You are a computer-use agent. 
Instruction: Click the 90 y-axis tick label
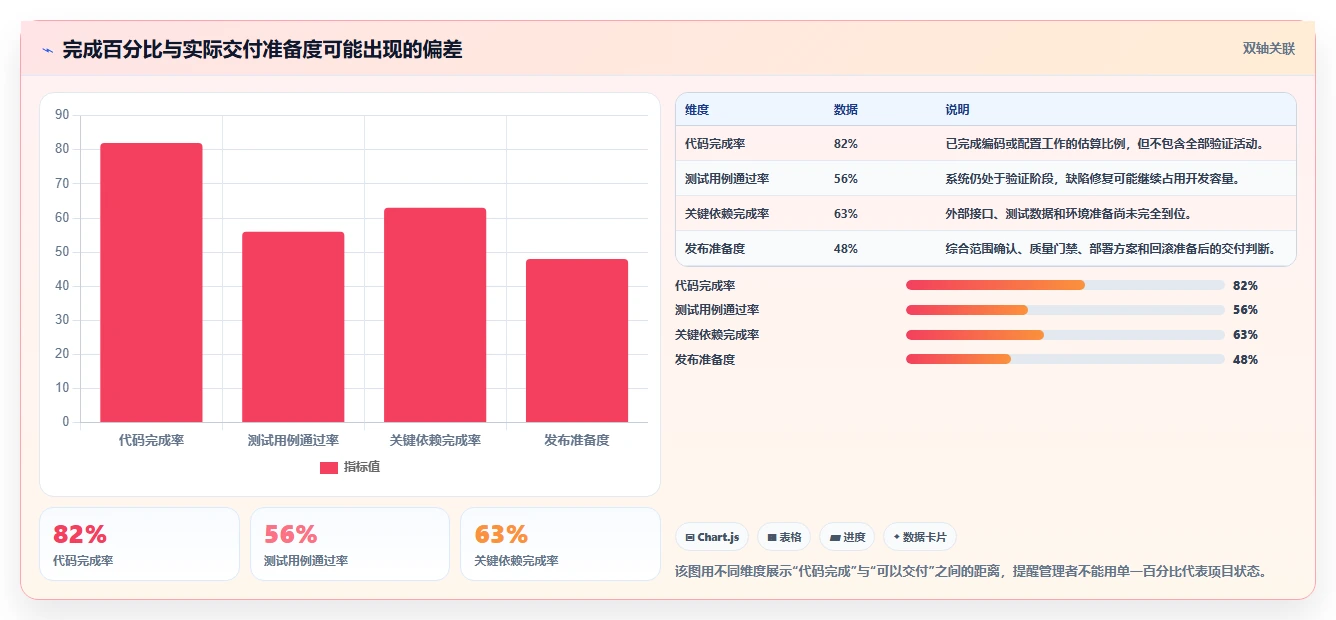62,115
